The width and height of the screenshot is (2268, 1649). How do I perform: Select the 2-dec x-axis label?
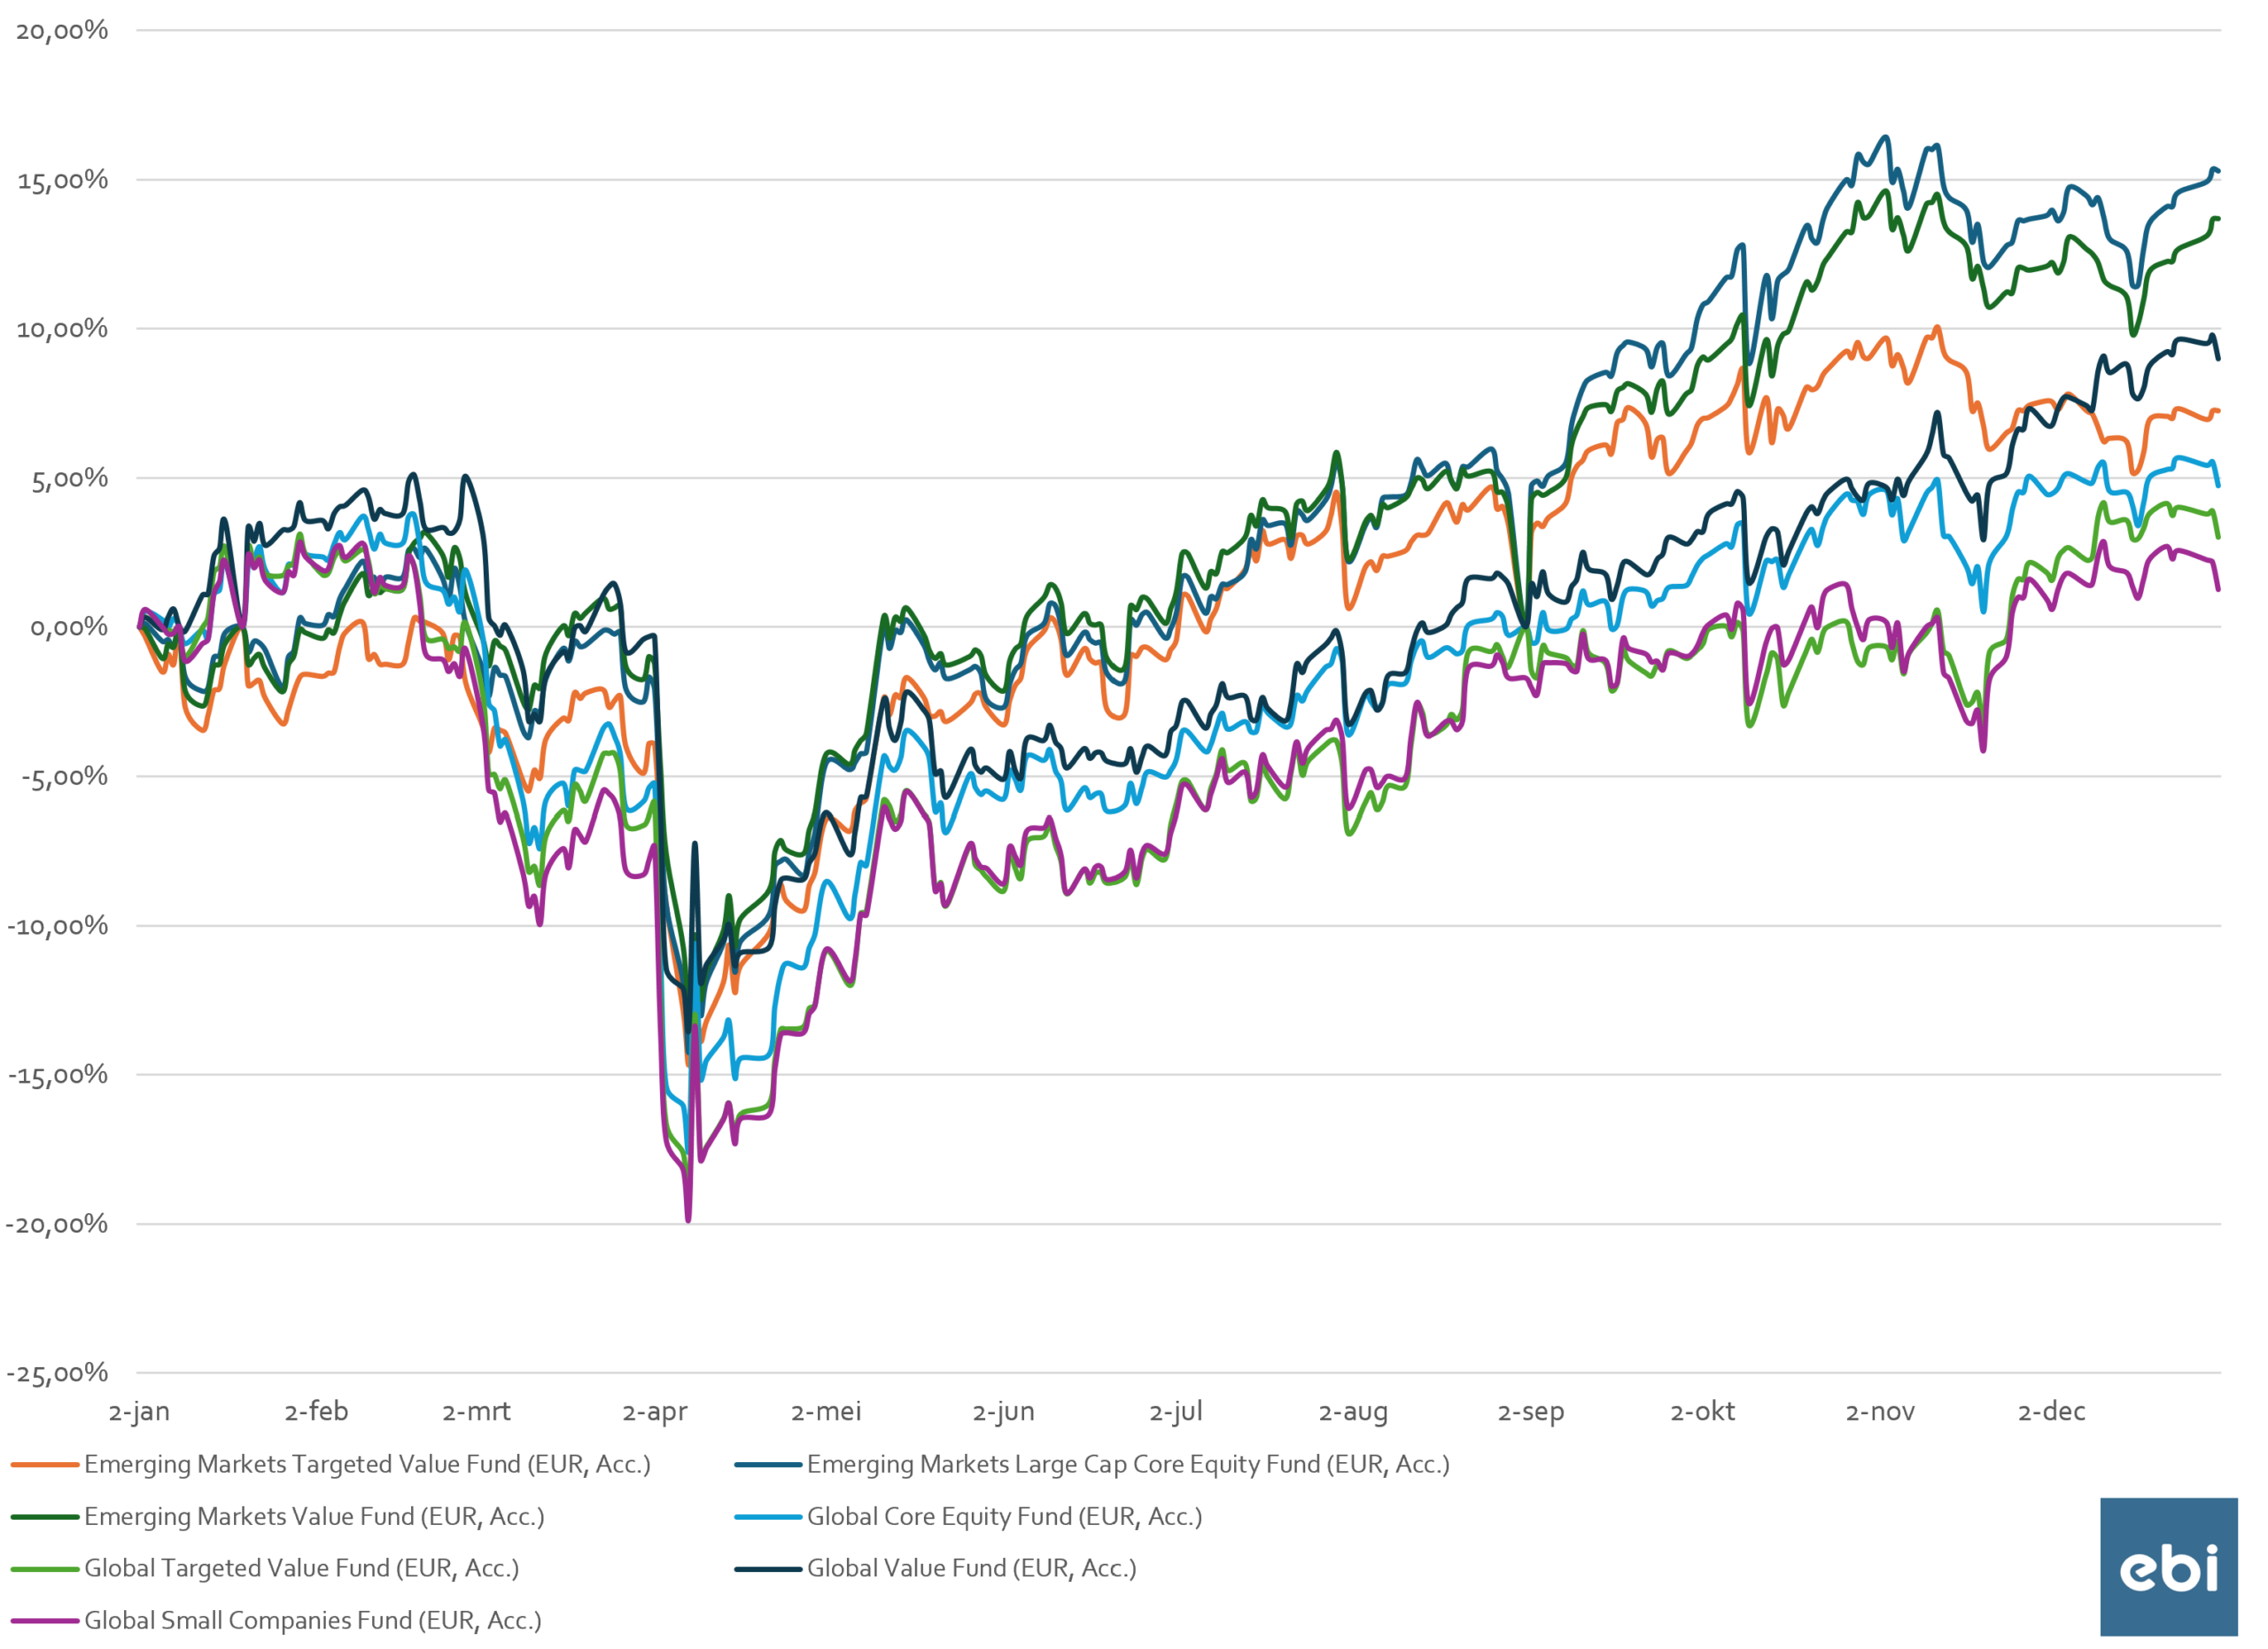point(2051,1412)
